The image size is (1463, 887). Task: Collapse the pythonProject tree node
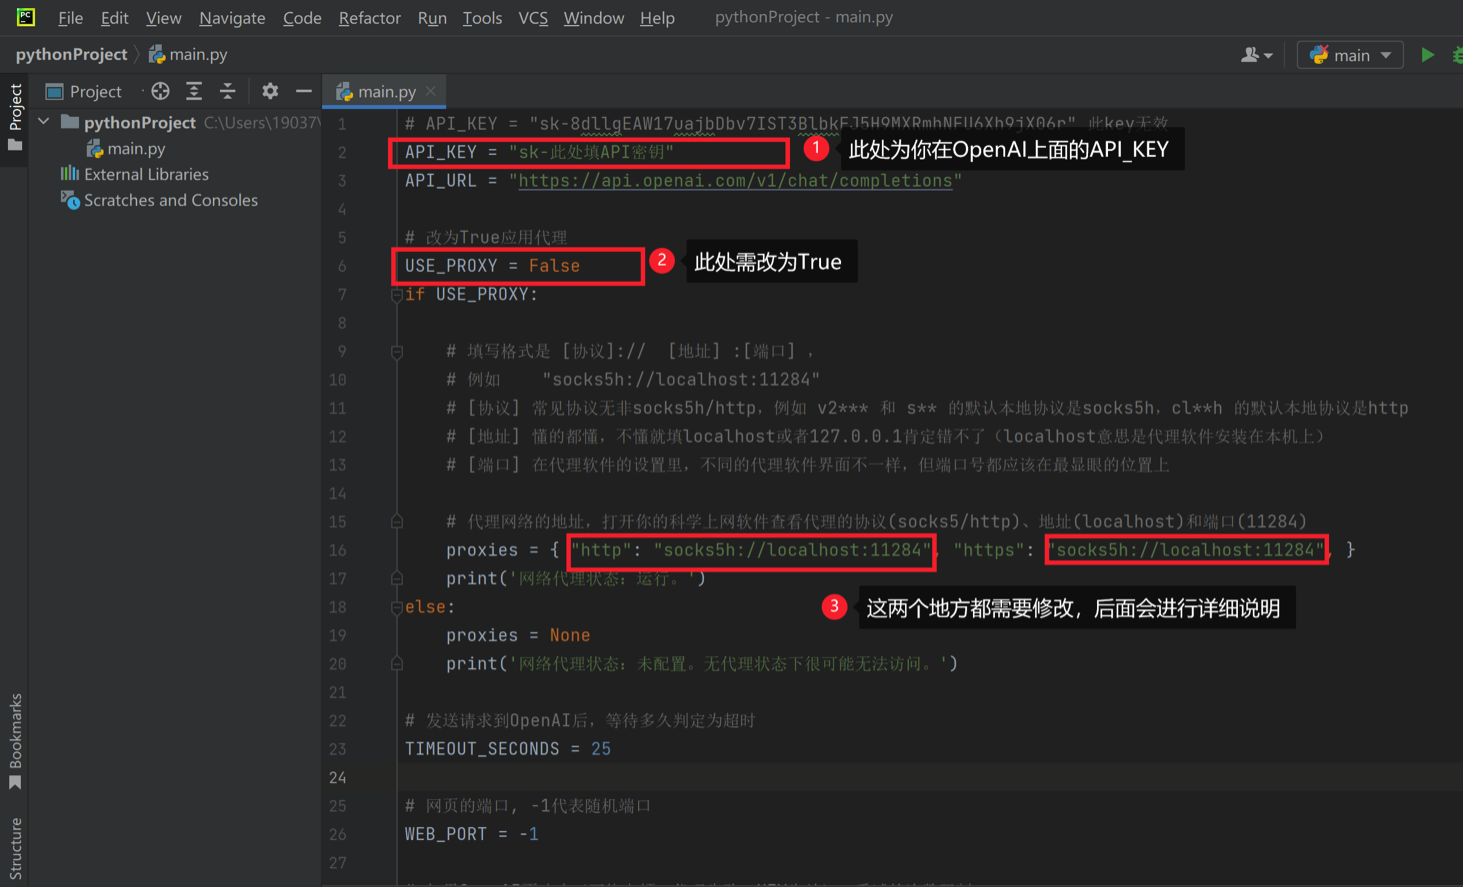tap(44, 122)
